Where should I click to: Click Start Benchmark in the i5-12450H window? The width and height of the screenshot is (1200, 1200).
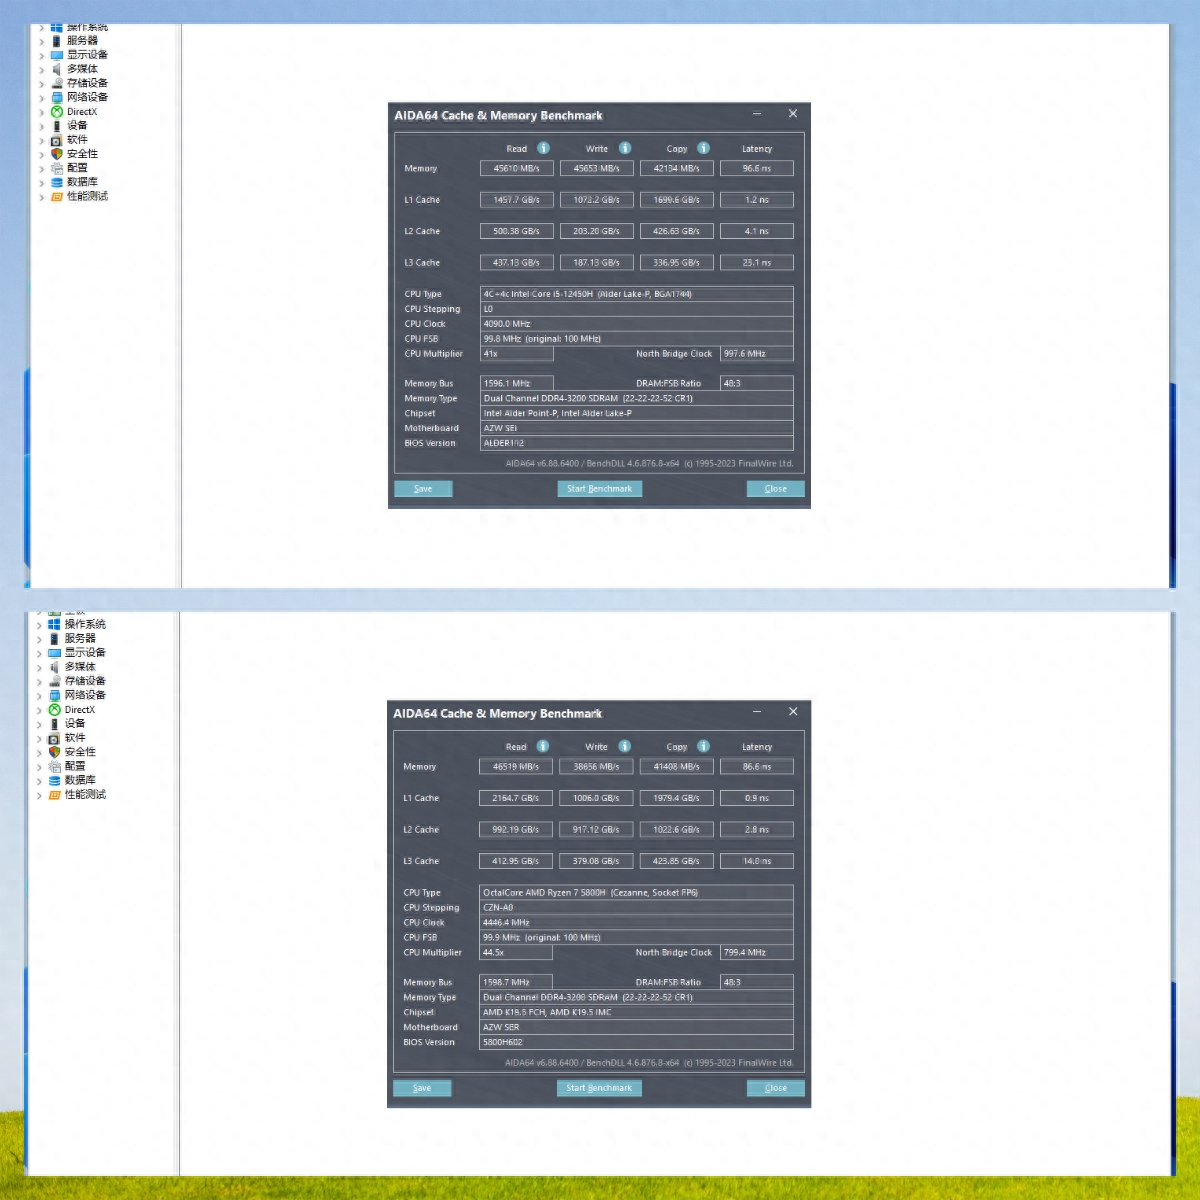tap(599, 489)
